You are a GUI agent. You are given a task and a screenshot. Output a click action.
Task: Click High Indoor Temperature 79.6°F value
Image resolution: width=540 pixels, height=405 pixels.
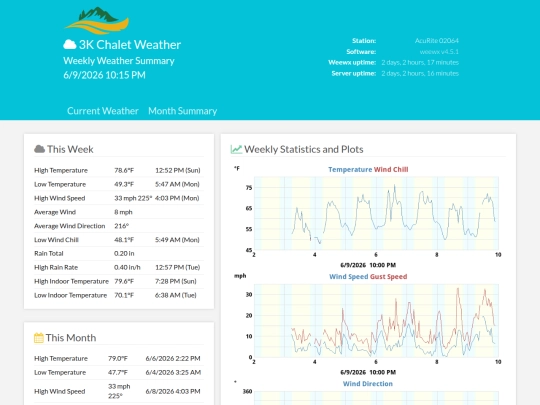(x=124, y=281)
